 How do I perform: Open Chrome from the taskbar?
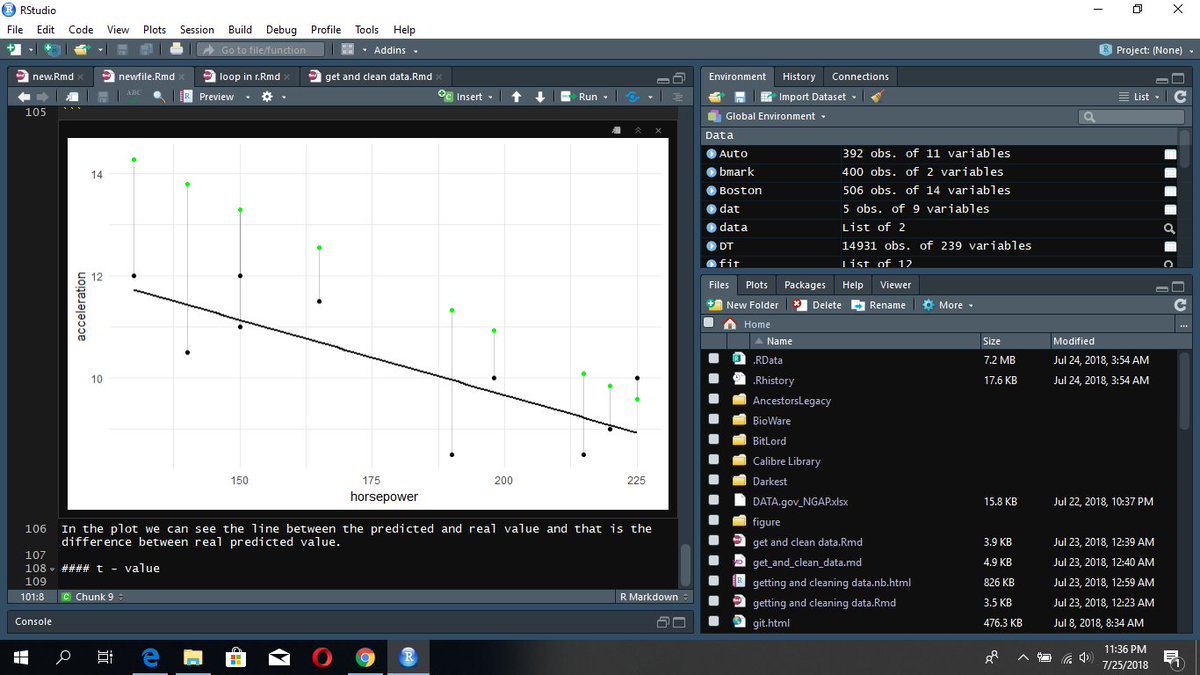[x=365, y=656]
